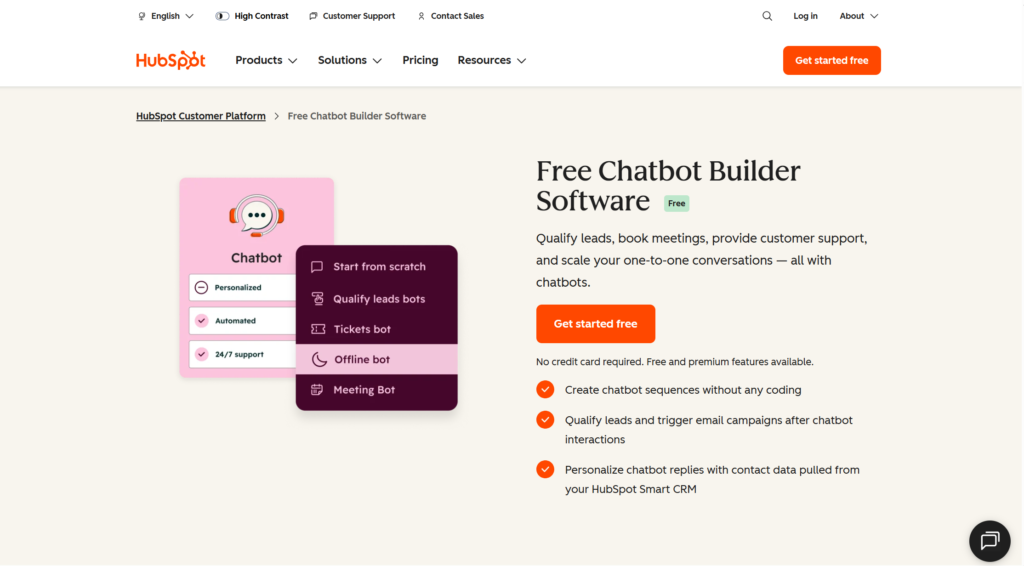The height and width of the screenshot is (566, 1024).
Task: Expand the Products menu
Action: point(266,60)
